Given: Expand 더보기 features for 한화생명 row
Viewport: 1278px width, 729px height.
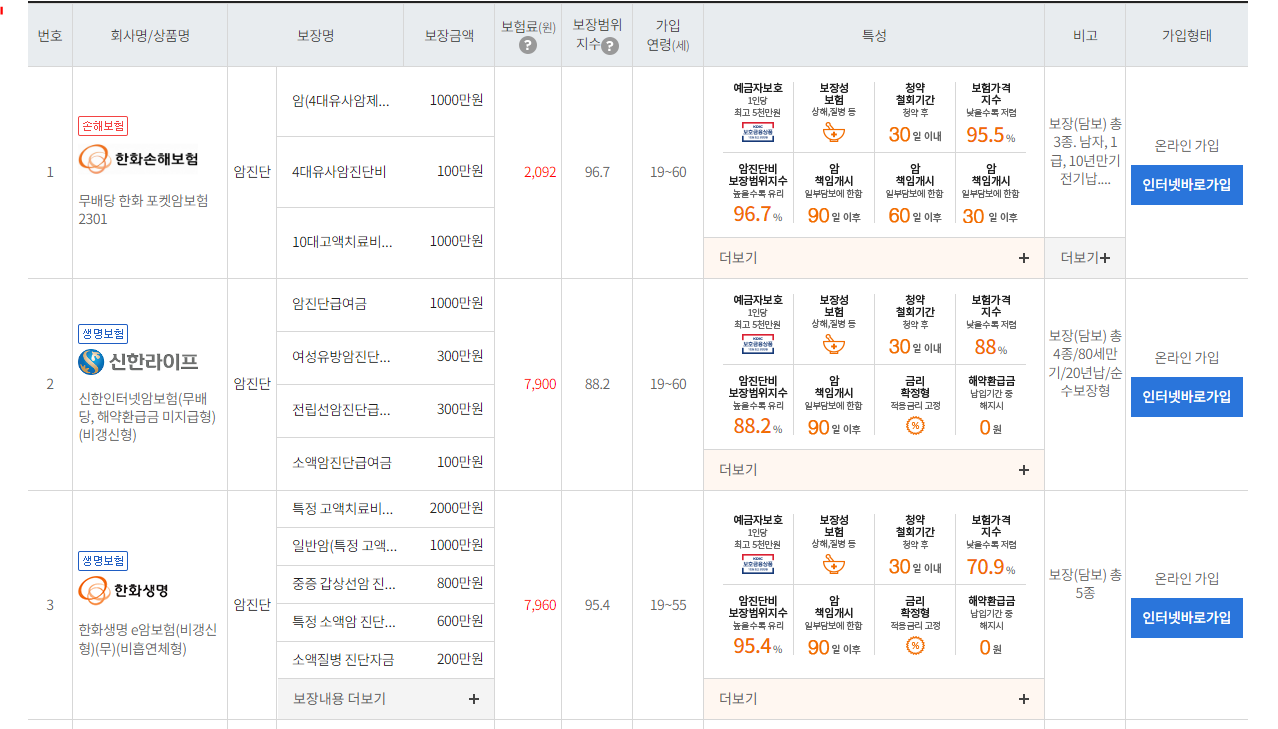Looking at the screenshot, I should click(x=874, y=699).
